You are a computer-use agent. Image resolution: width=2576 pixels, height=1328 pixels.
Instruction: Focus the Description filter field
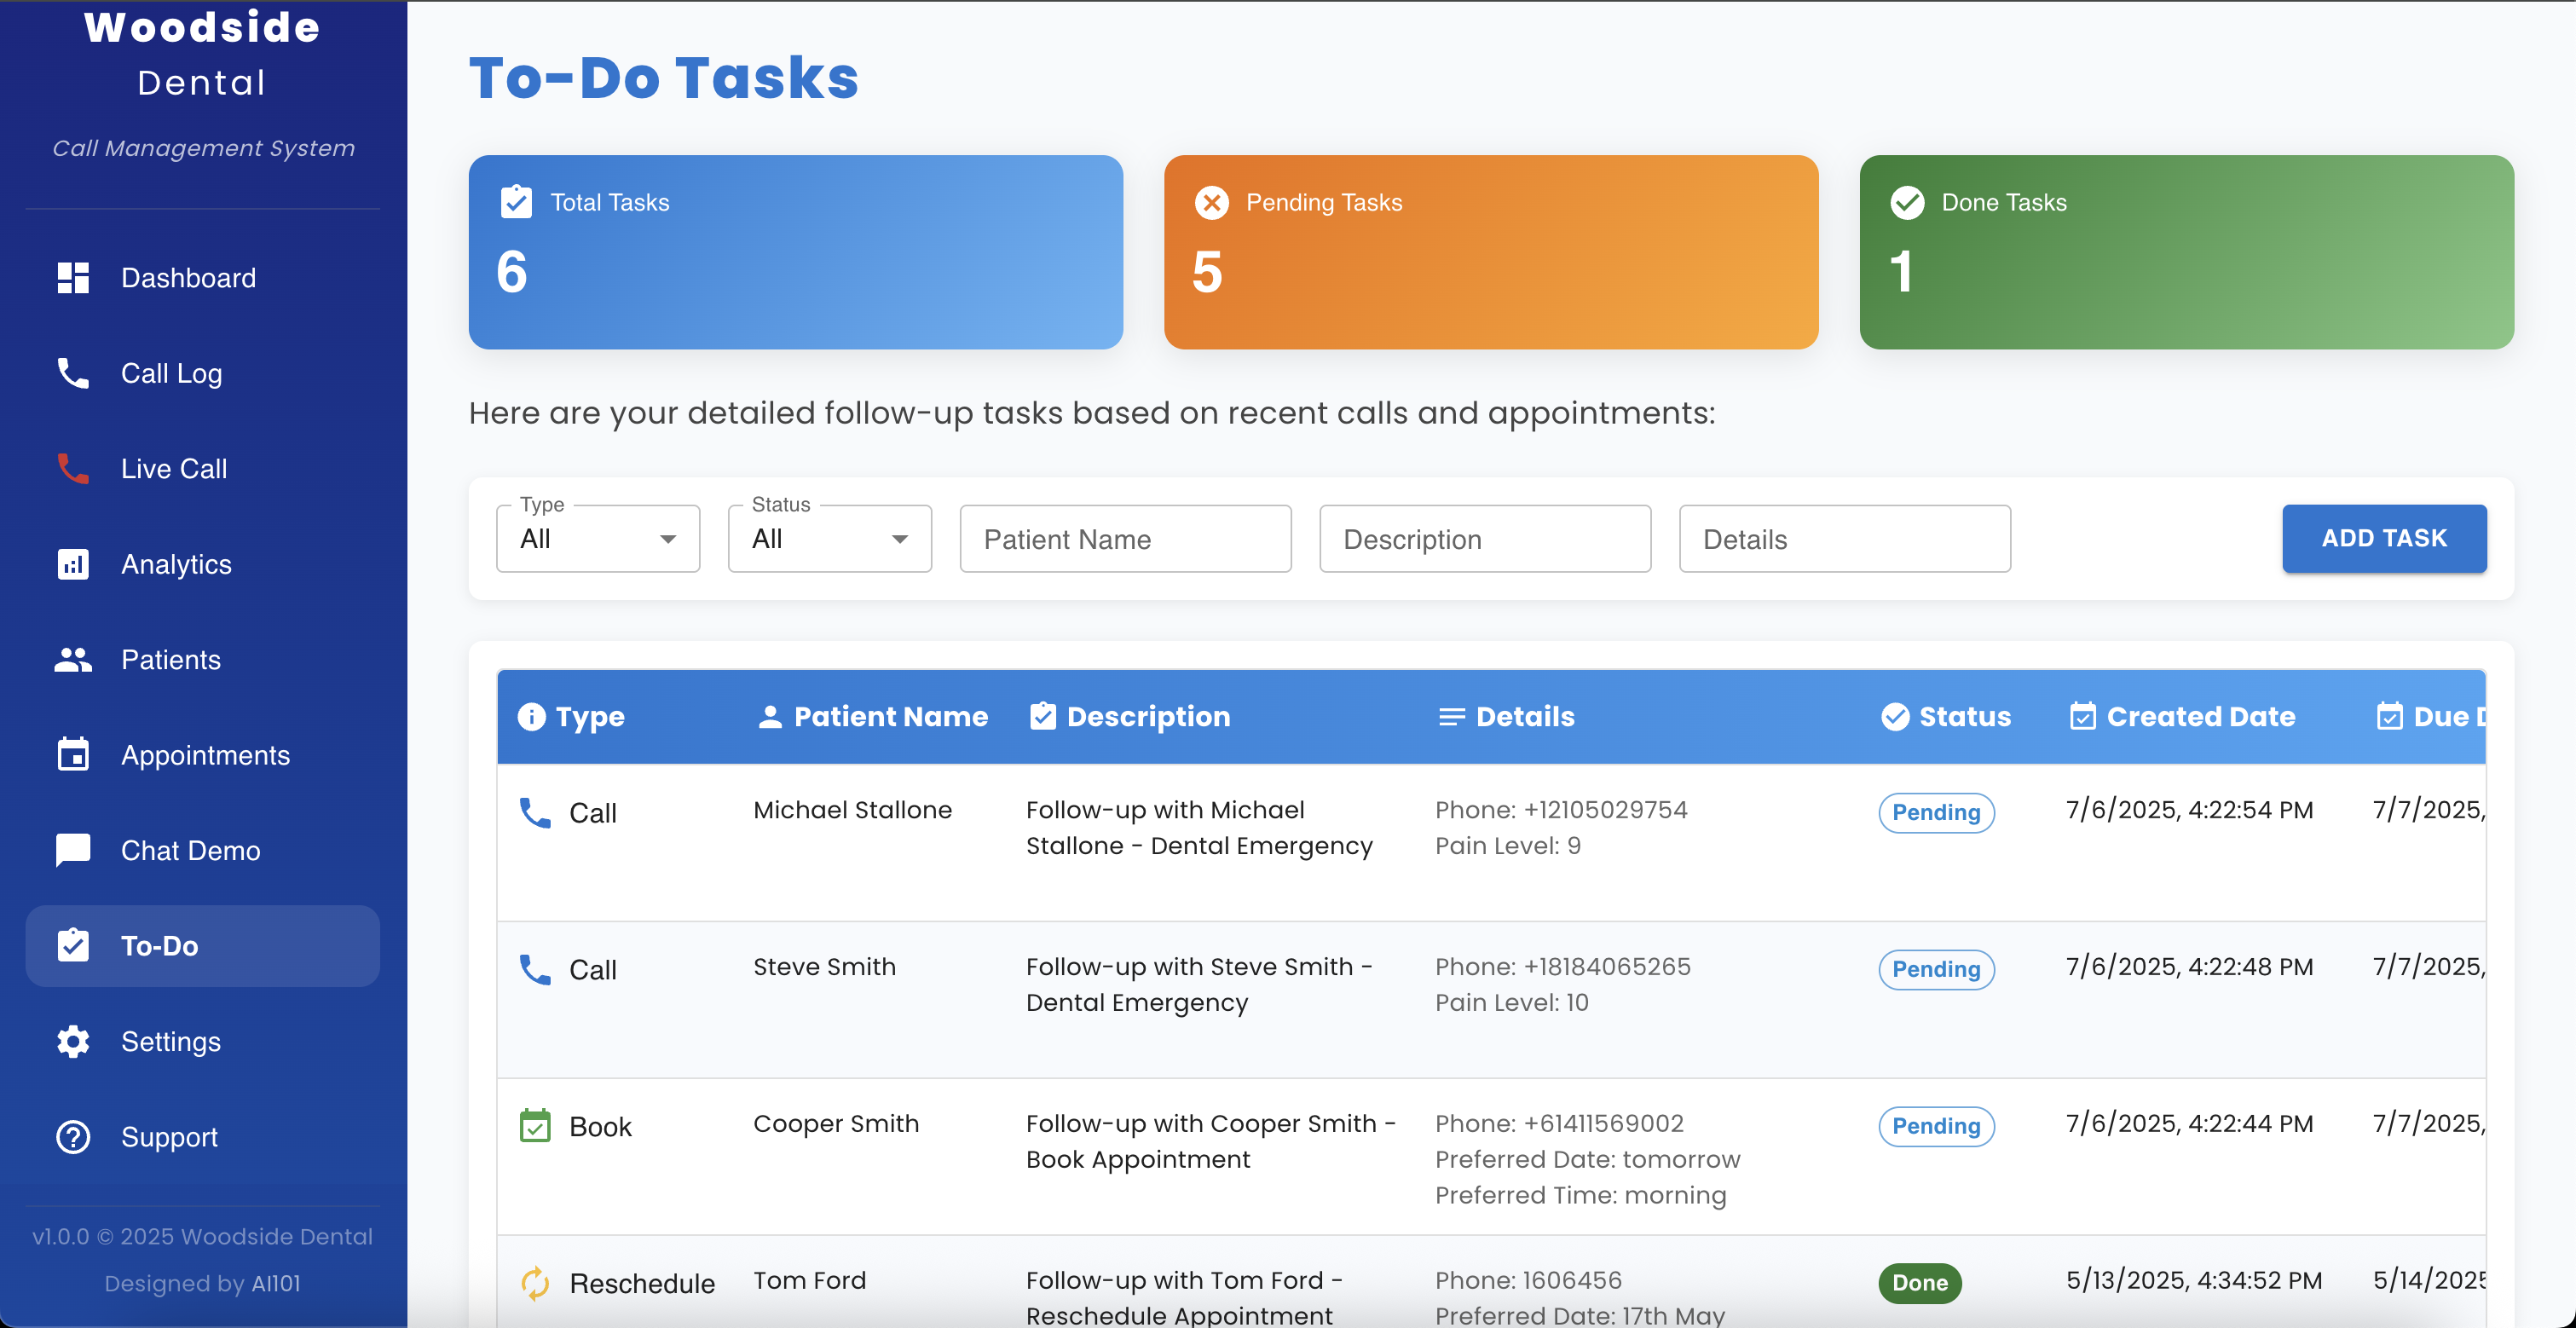click(1485, 539)
